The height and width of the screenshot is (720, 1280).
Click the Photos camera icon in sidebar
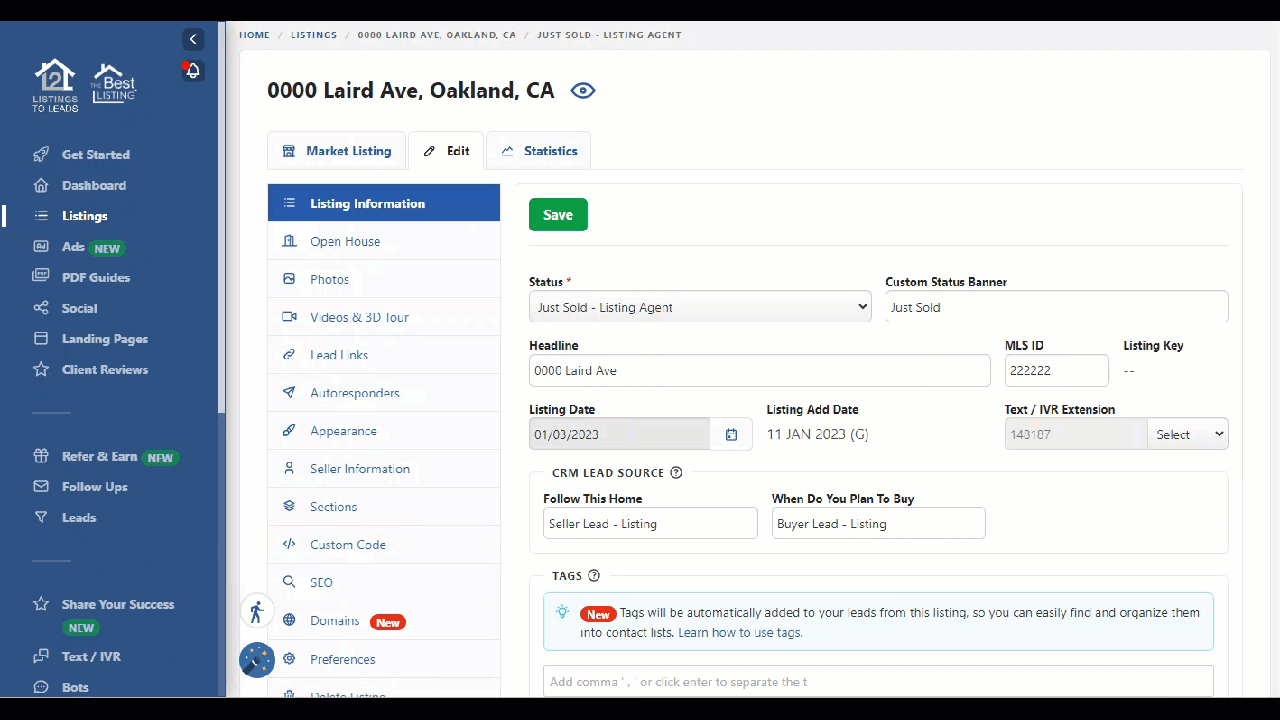289,279
